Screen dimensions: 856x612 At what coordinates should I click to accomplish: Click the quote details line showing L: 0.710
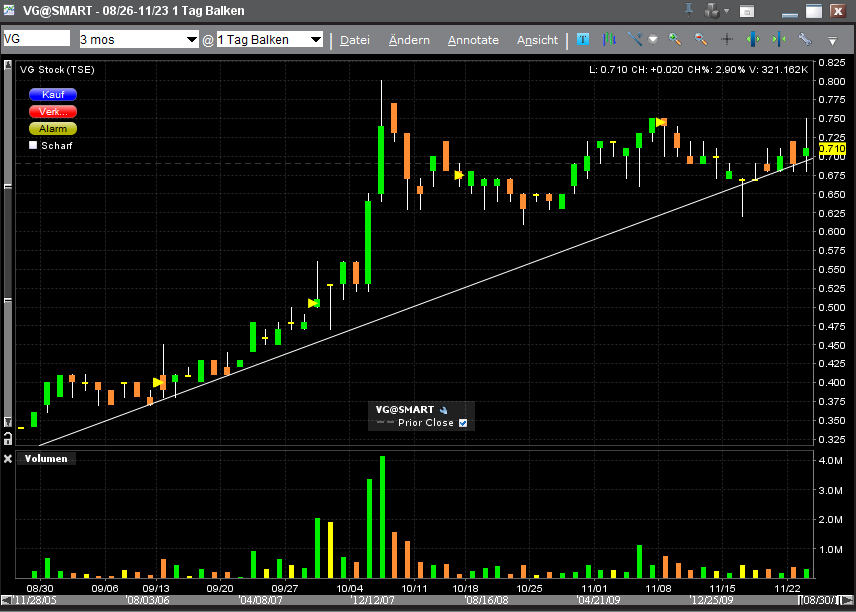698,69
